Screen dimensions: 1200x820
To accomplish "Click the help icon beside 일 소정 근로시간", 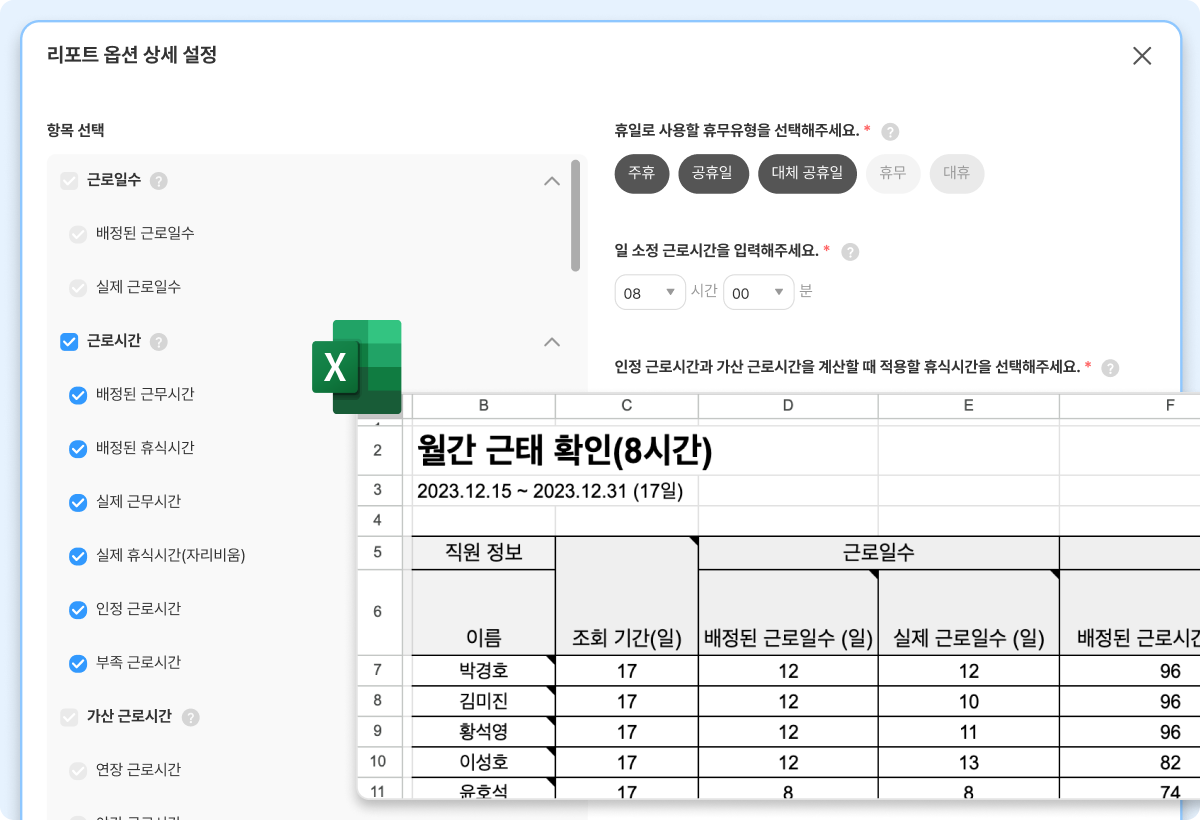I will [850, 251].
